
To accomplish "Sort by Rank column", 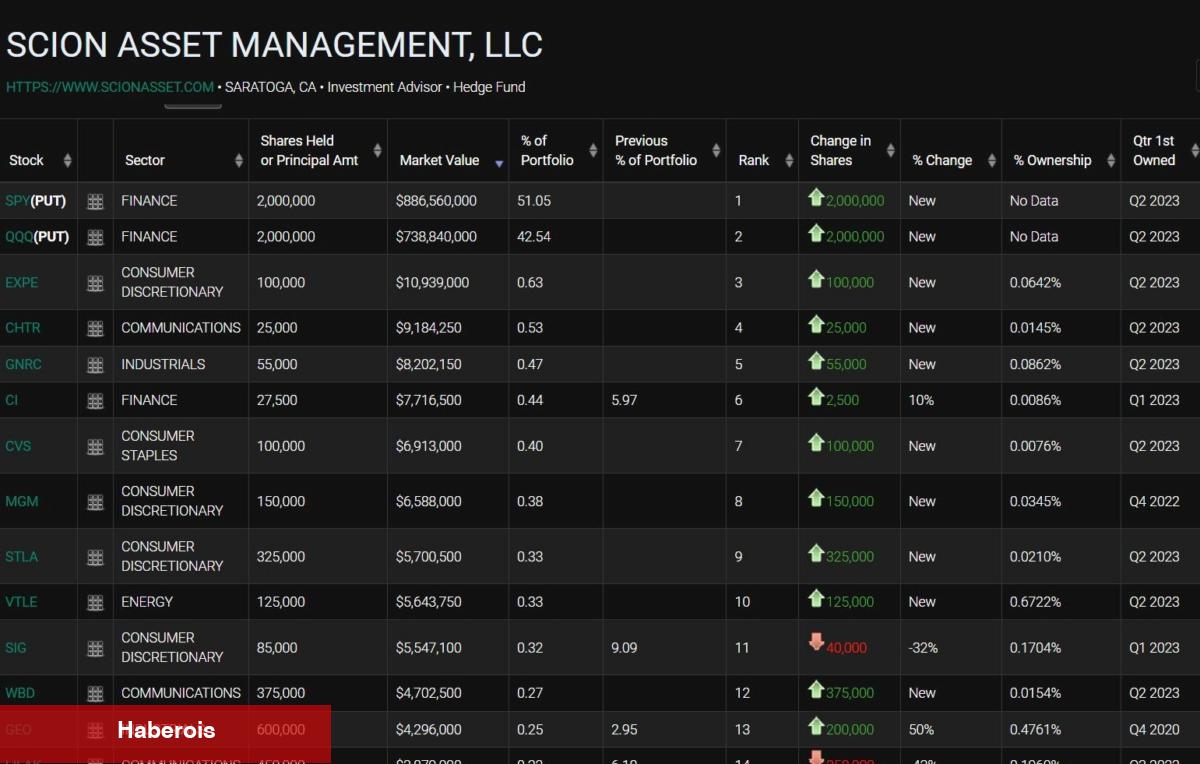I will coord(787,160).
